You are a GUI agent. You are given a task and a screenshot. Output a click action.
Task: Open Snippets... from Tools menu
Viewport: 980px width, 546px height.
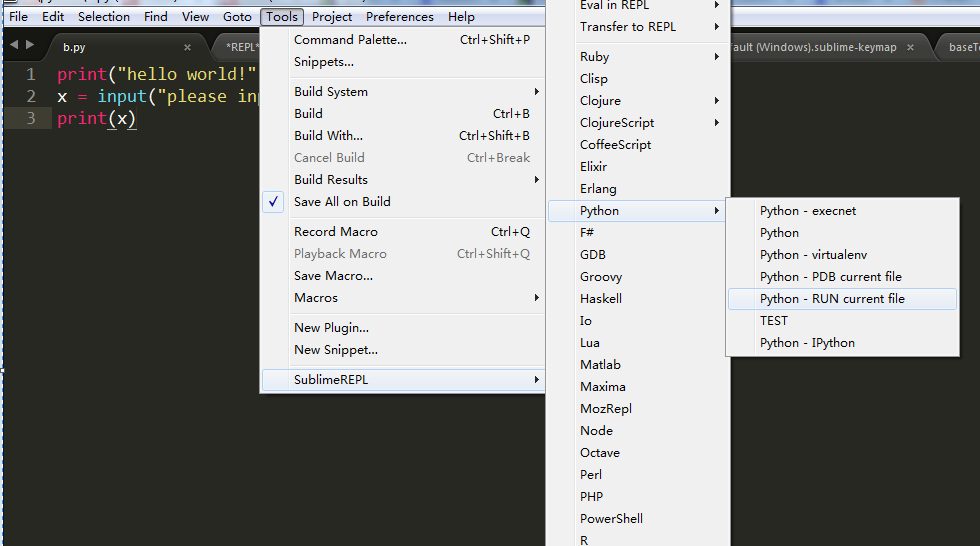(x=403, y=62)
